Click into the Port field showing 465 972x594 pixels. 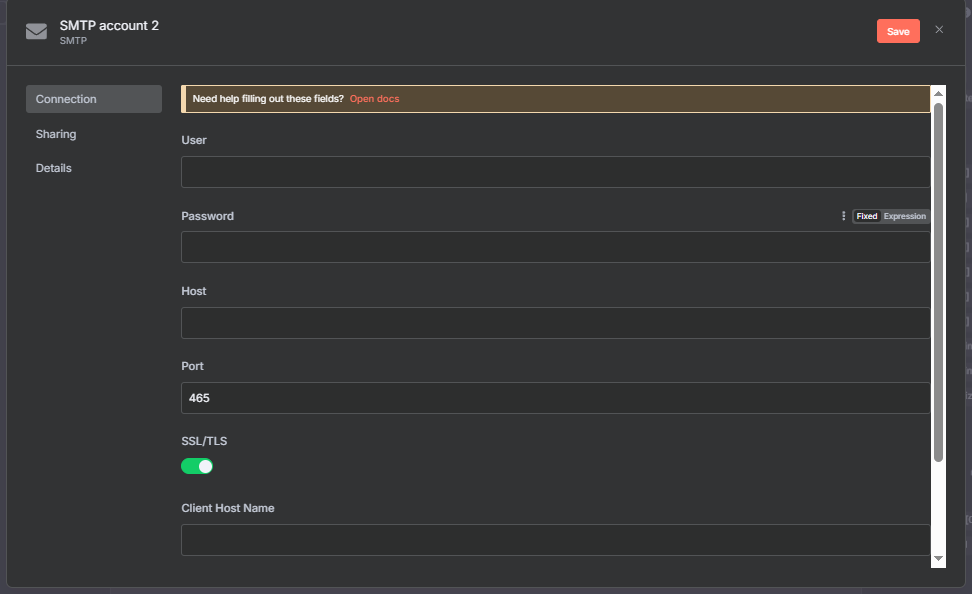click(555, 398)
